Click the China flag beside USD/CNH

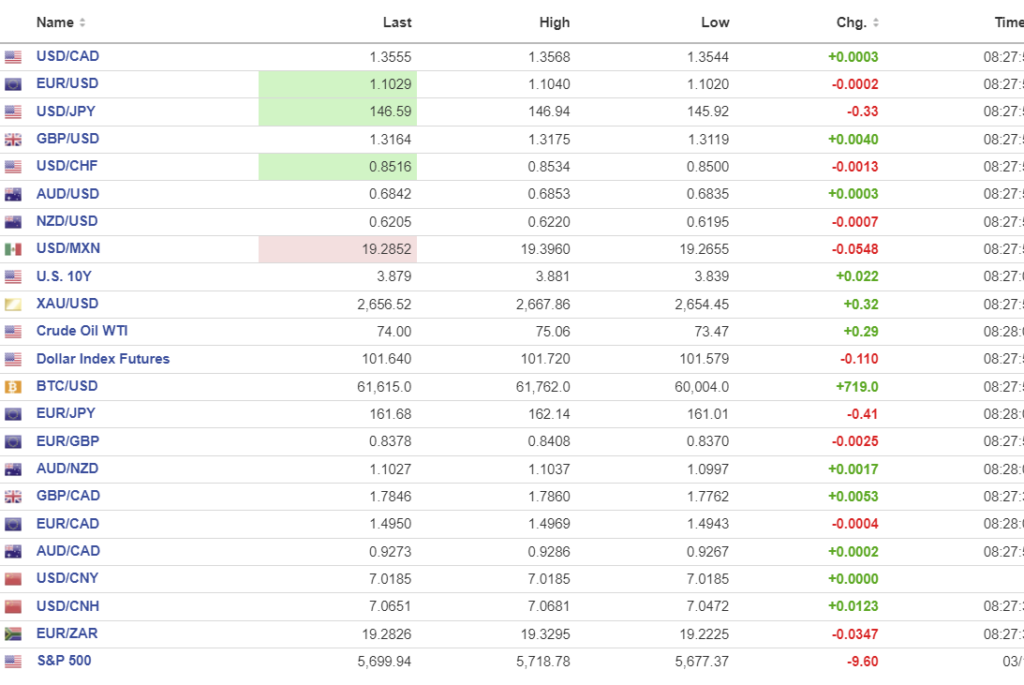coord(13,607)
